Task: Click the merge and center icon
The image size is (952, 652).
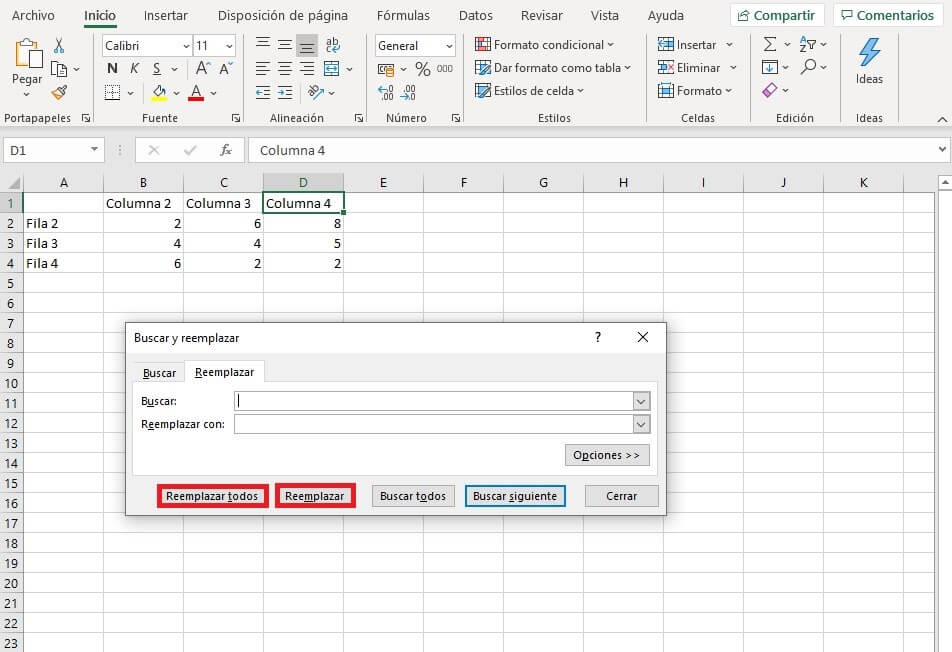Action: [x=332, y=69]
